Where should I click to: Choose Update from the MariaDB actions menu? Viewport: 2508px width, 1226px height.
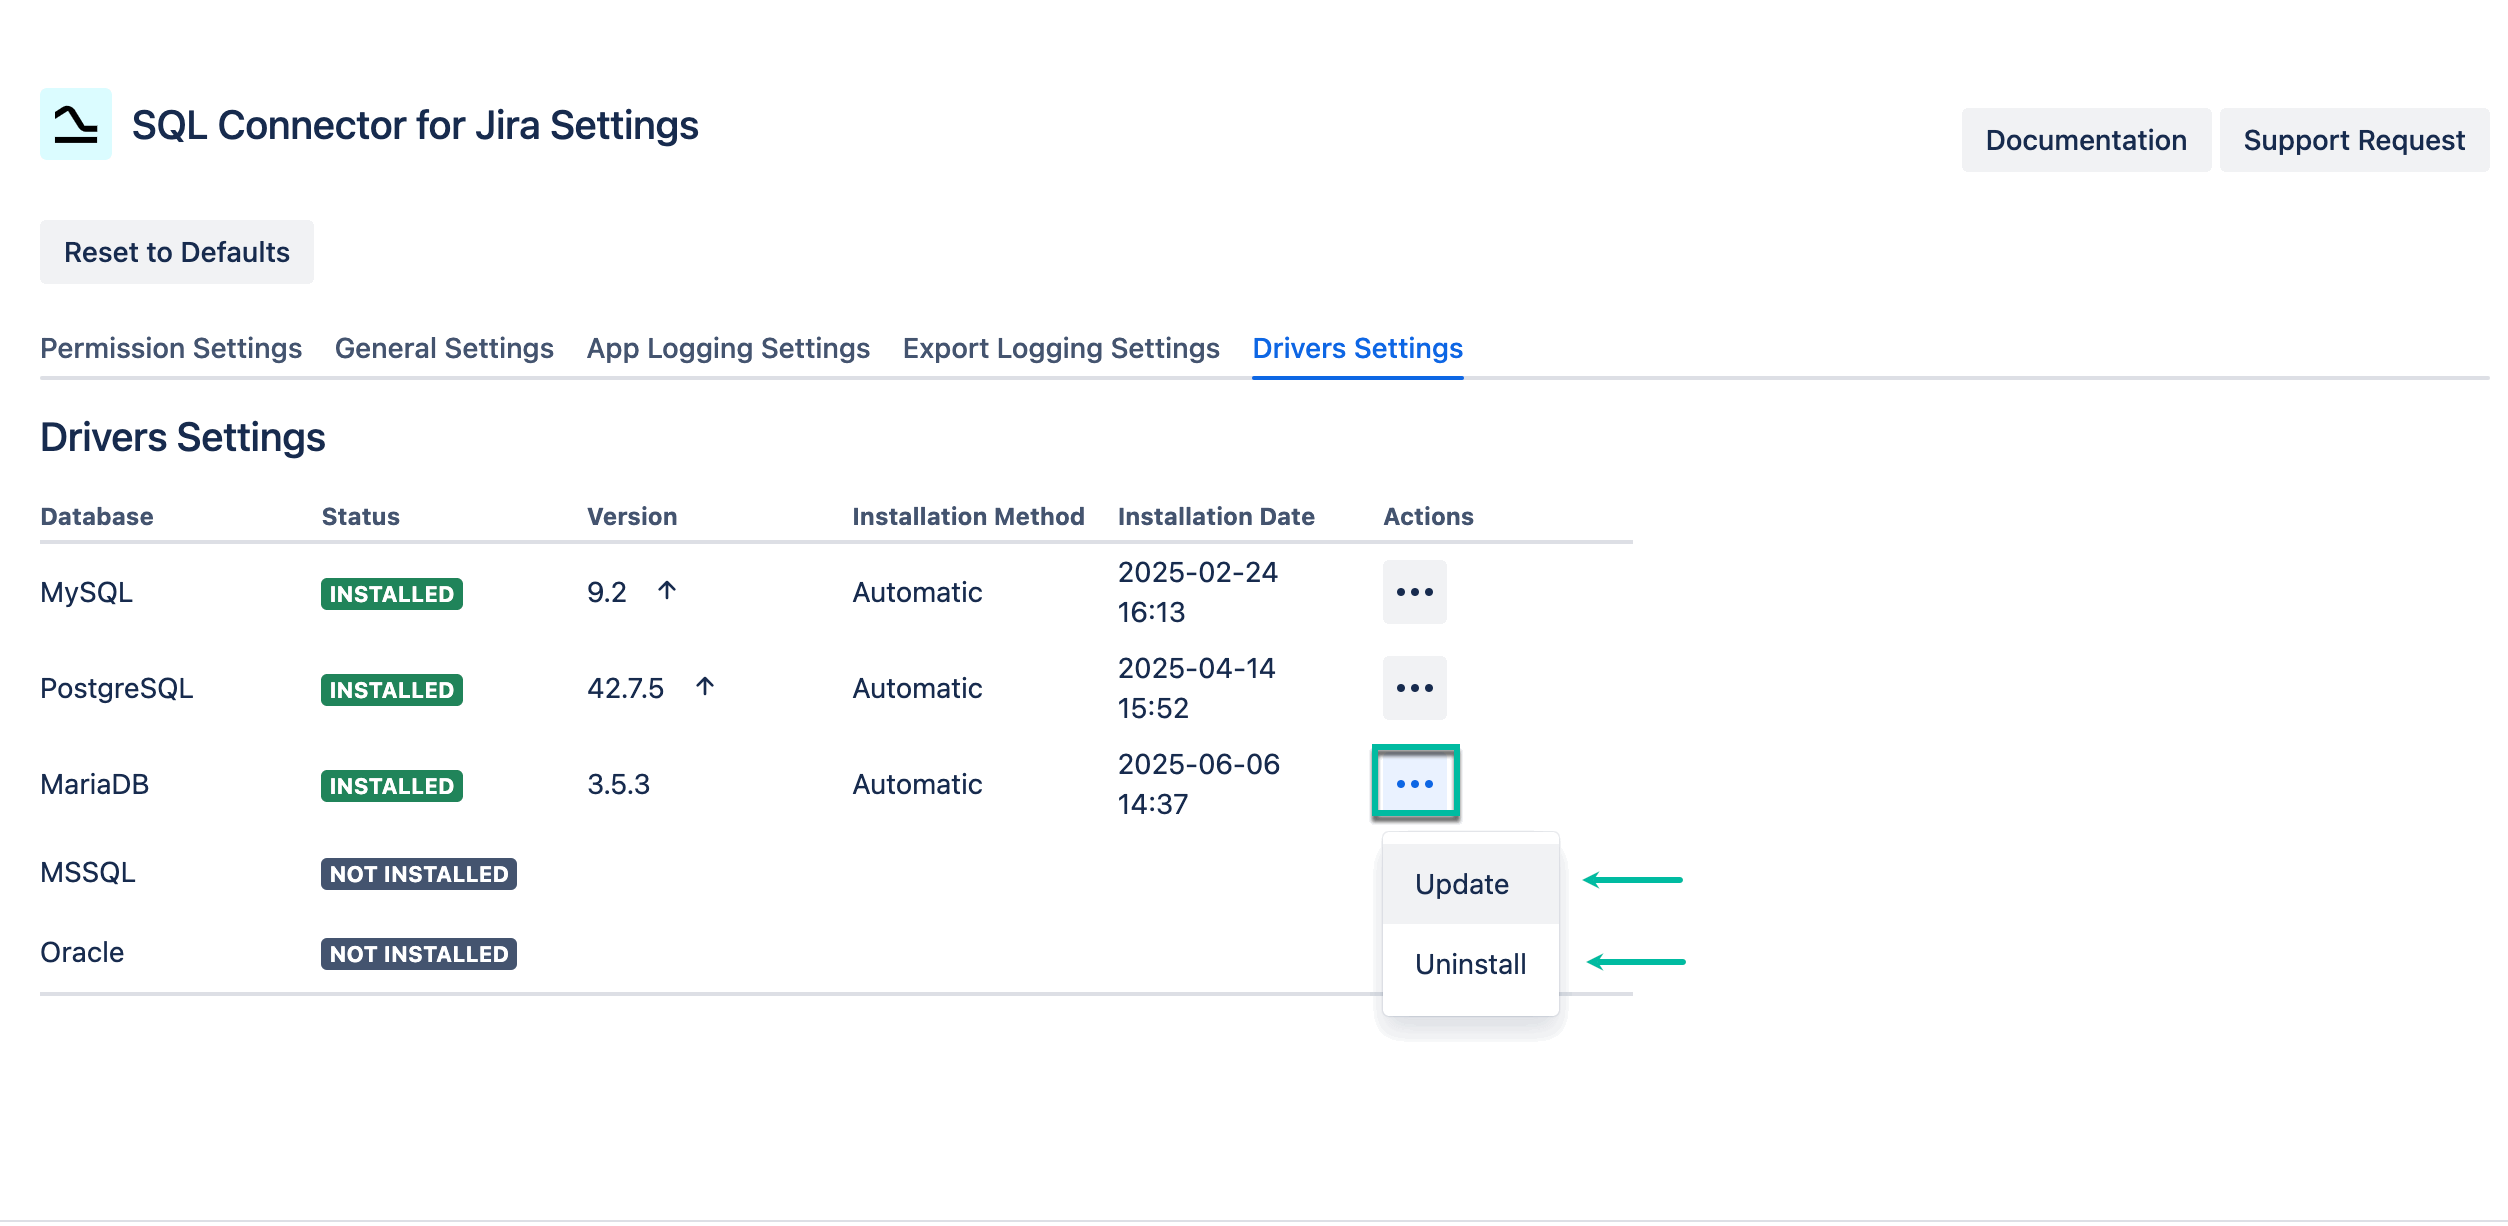coord(1461,884)
